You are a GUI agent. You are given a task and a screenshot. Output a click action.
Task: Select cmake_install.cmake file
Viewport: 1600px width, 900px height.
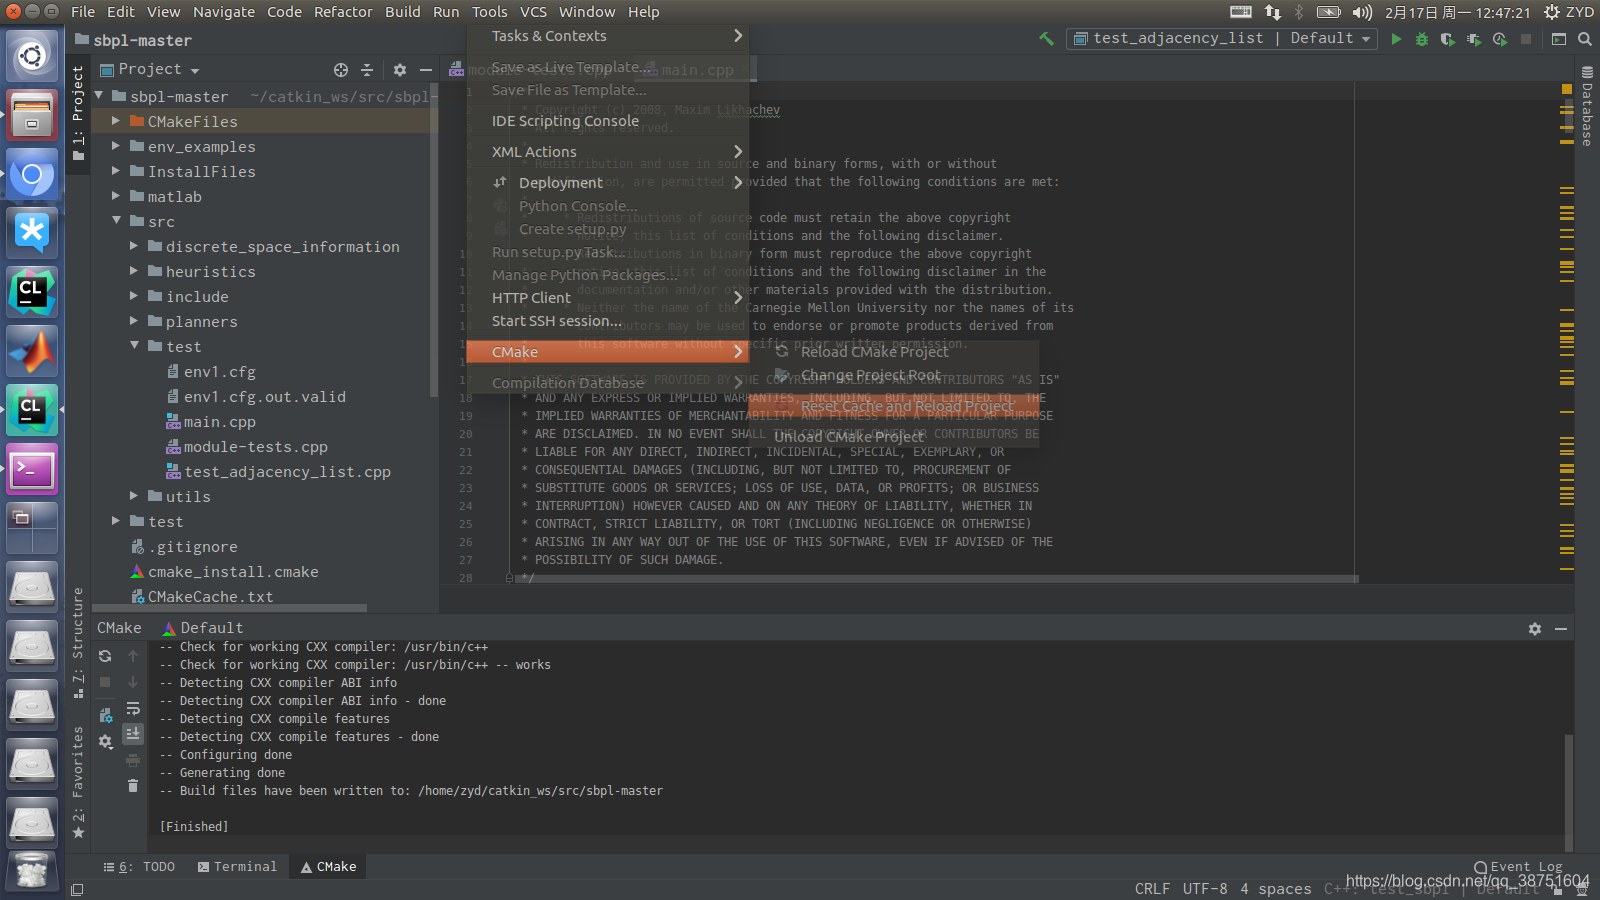pos(233,572)
